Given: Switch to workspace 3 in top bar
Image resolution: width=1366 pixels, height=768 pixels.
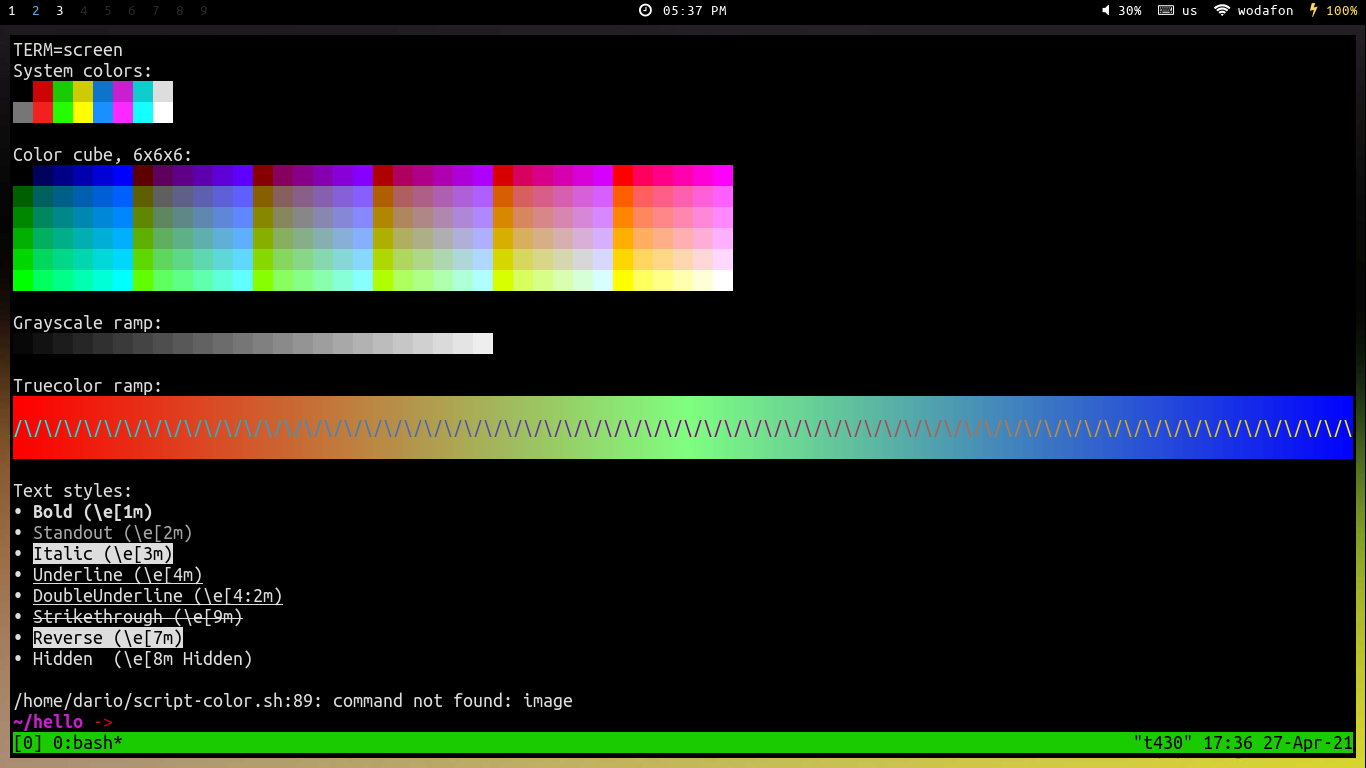Looking at the screenshot, I should (60, 10).
